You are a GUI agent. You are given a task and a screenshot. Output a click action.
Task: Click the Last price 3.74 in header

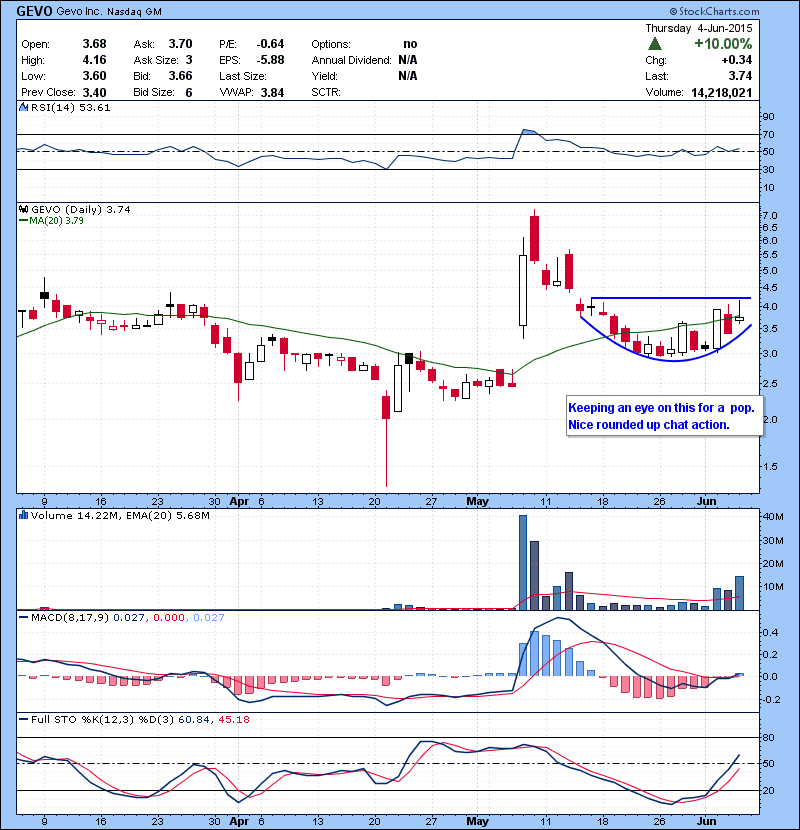pyautogui.click(x=740, y=76)
